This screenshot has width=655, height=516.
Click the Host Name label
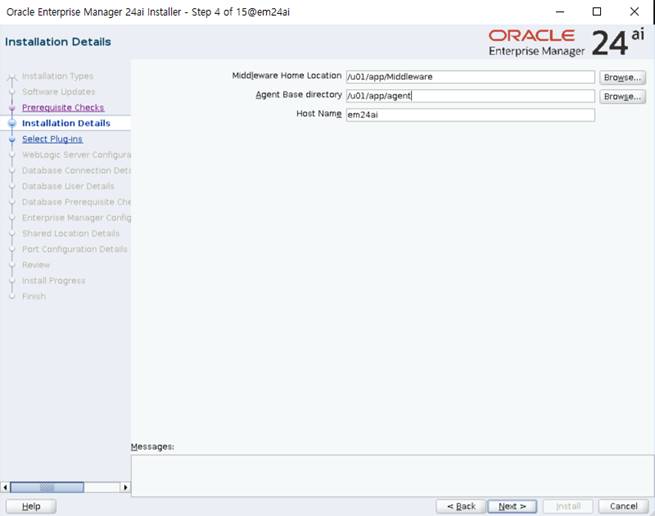coord(319,114)
